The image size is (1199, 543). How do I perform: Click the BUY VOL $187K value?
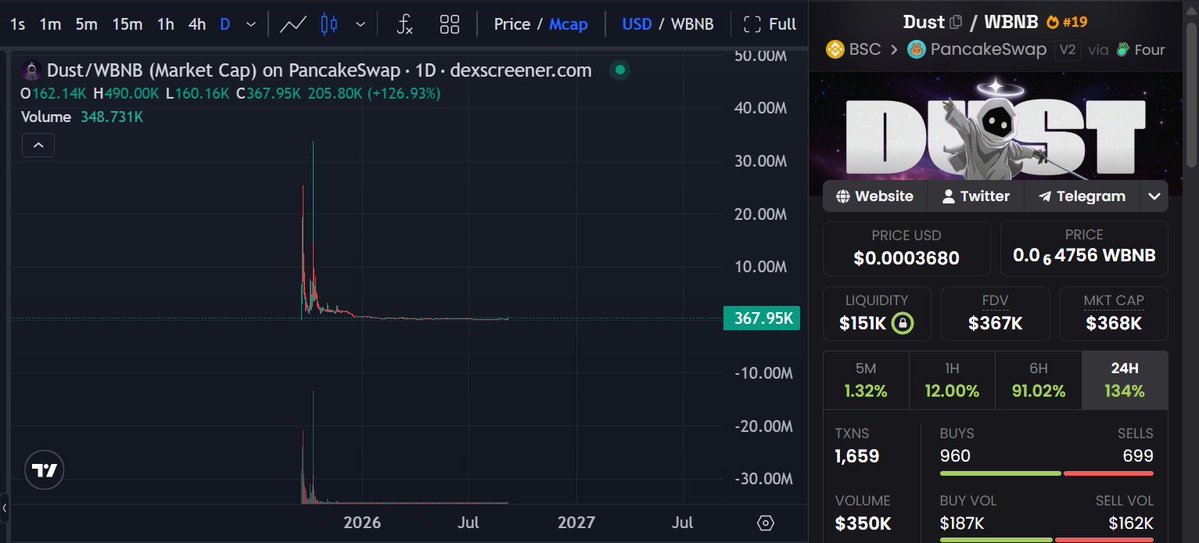tap(961, 524)
